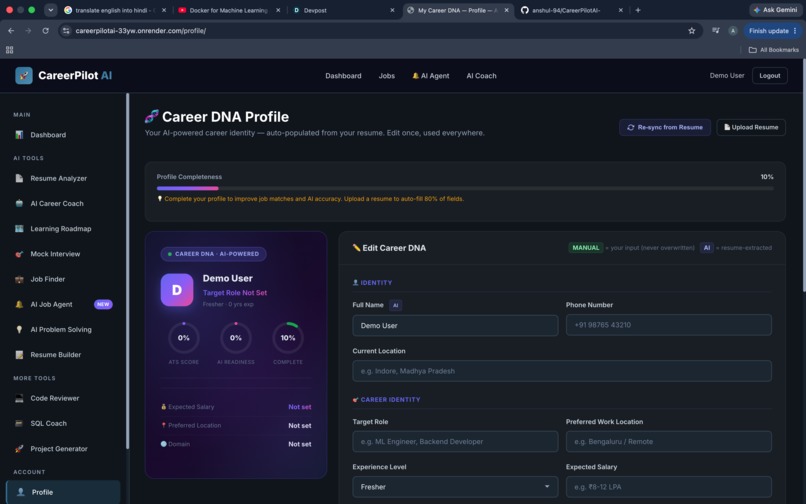Select the AI Problem Solving bulb icon

[x=19, y=330]
